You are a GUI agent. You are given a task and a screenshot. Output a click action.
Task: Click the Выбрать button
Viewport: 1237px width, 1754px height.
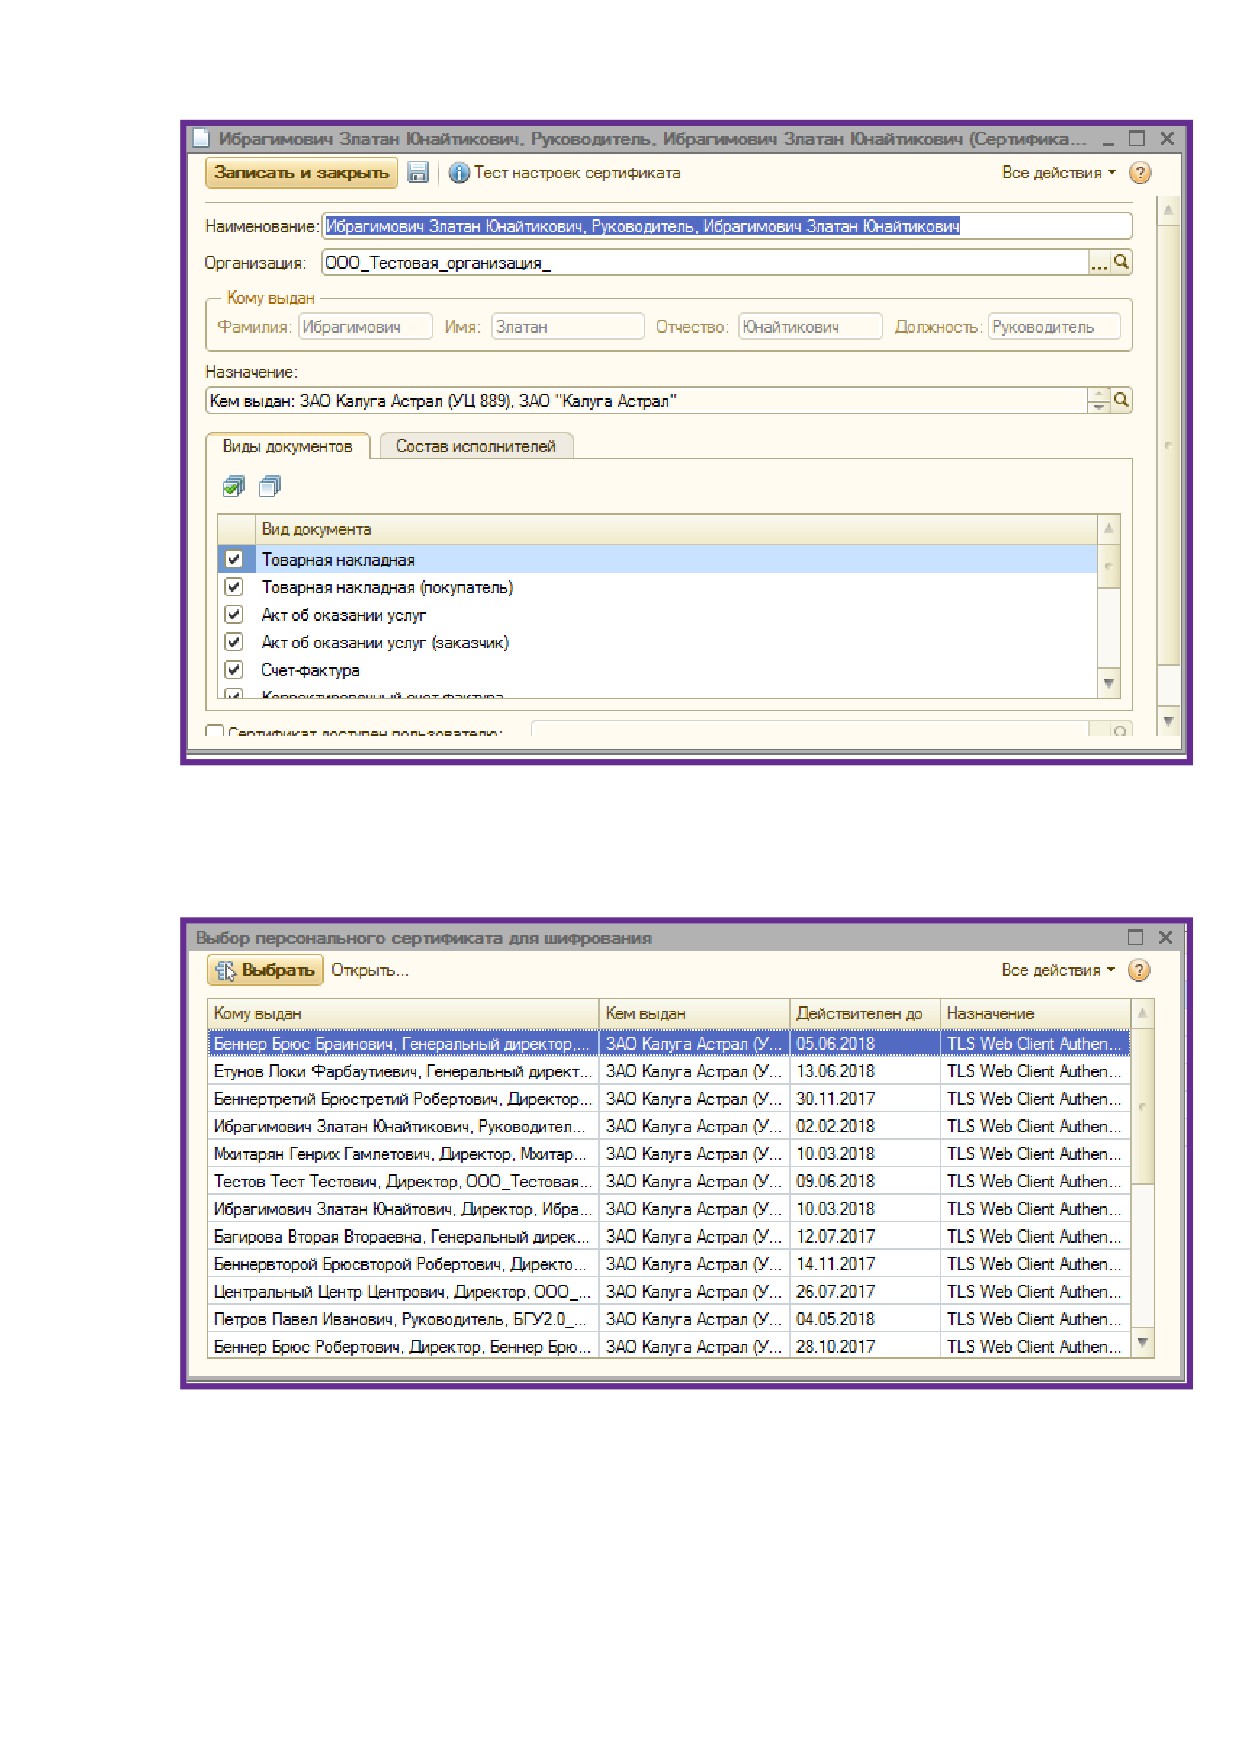pyautogui.click(x=265, y=970)
